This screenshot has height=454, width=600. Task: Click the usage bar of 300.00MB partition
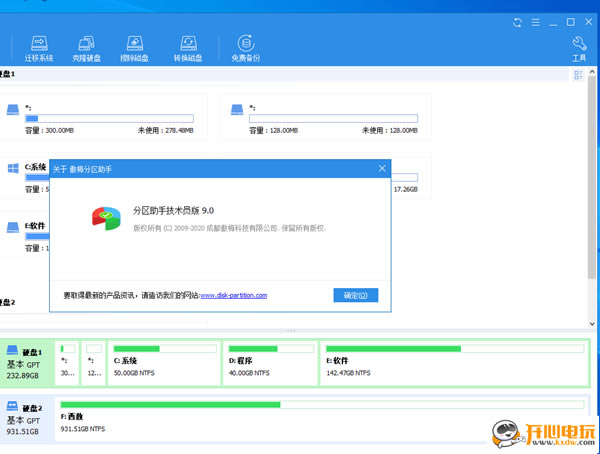tap(109, 118)
